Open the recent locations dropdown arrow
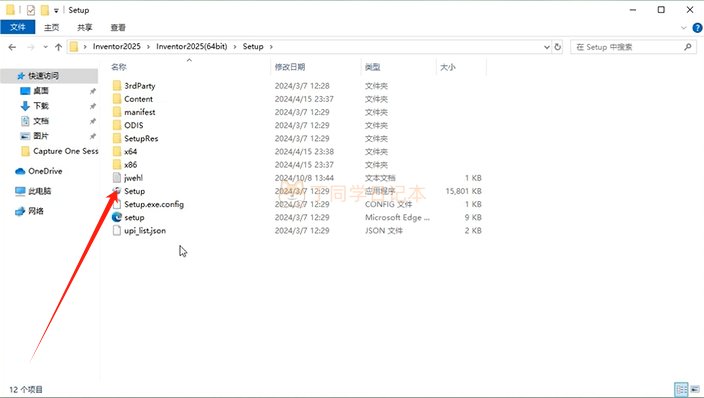This screenshot has height=398, width=704. coord(45,47)
